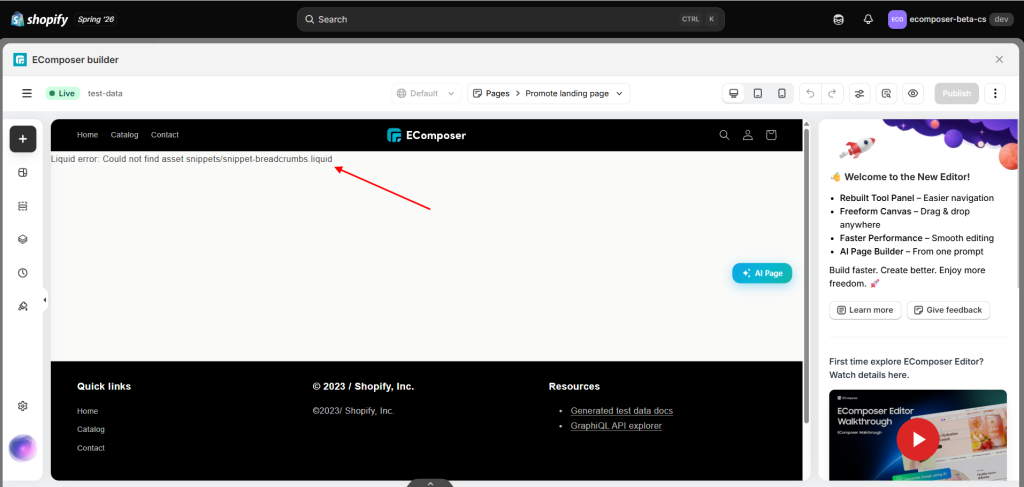Click the account person icon in preview
Screen dimensions: 1024x487
pos(748,135)
